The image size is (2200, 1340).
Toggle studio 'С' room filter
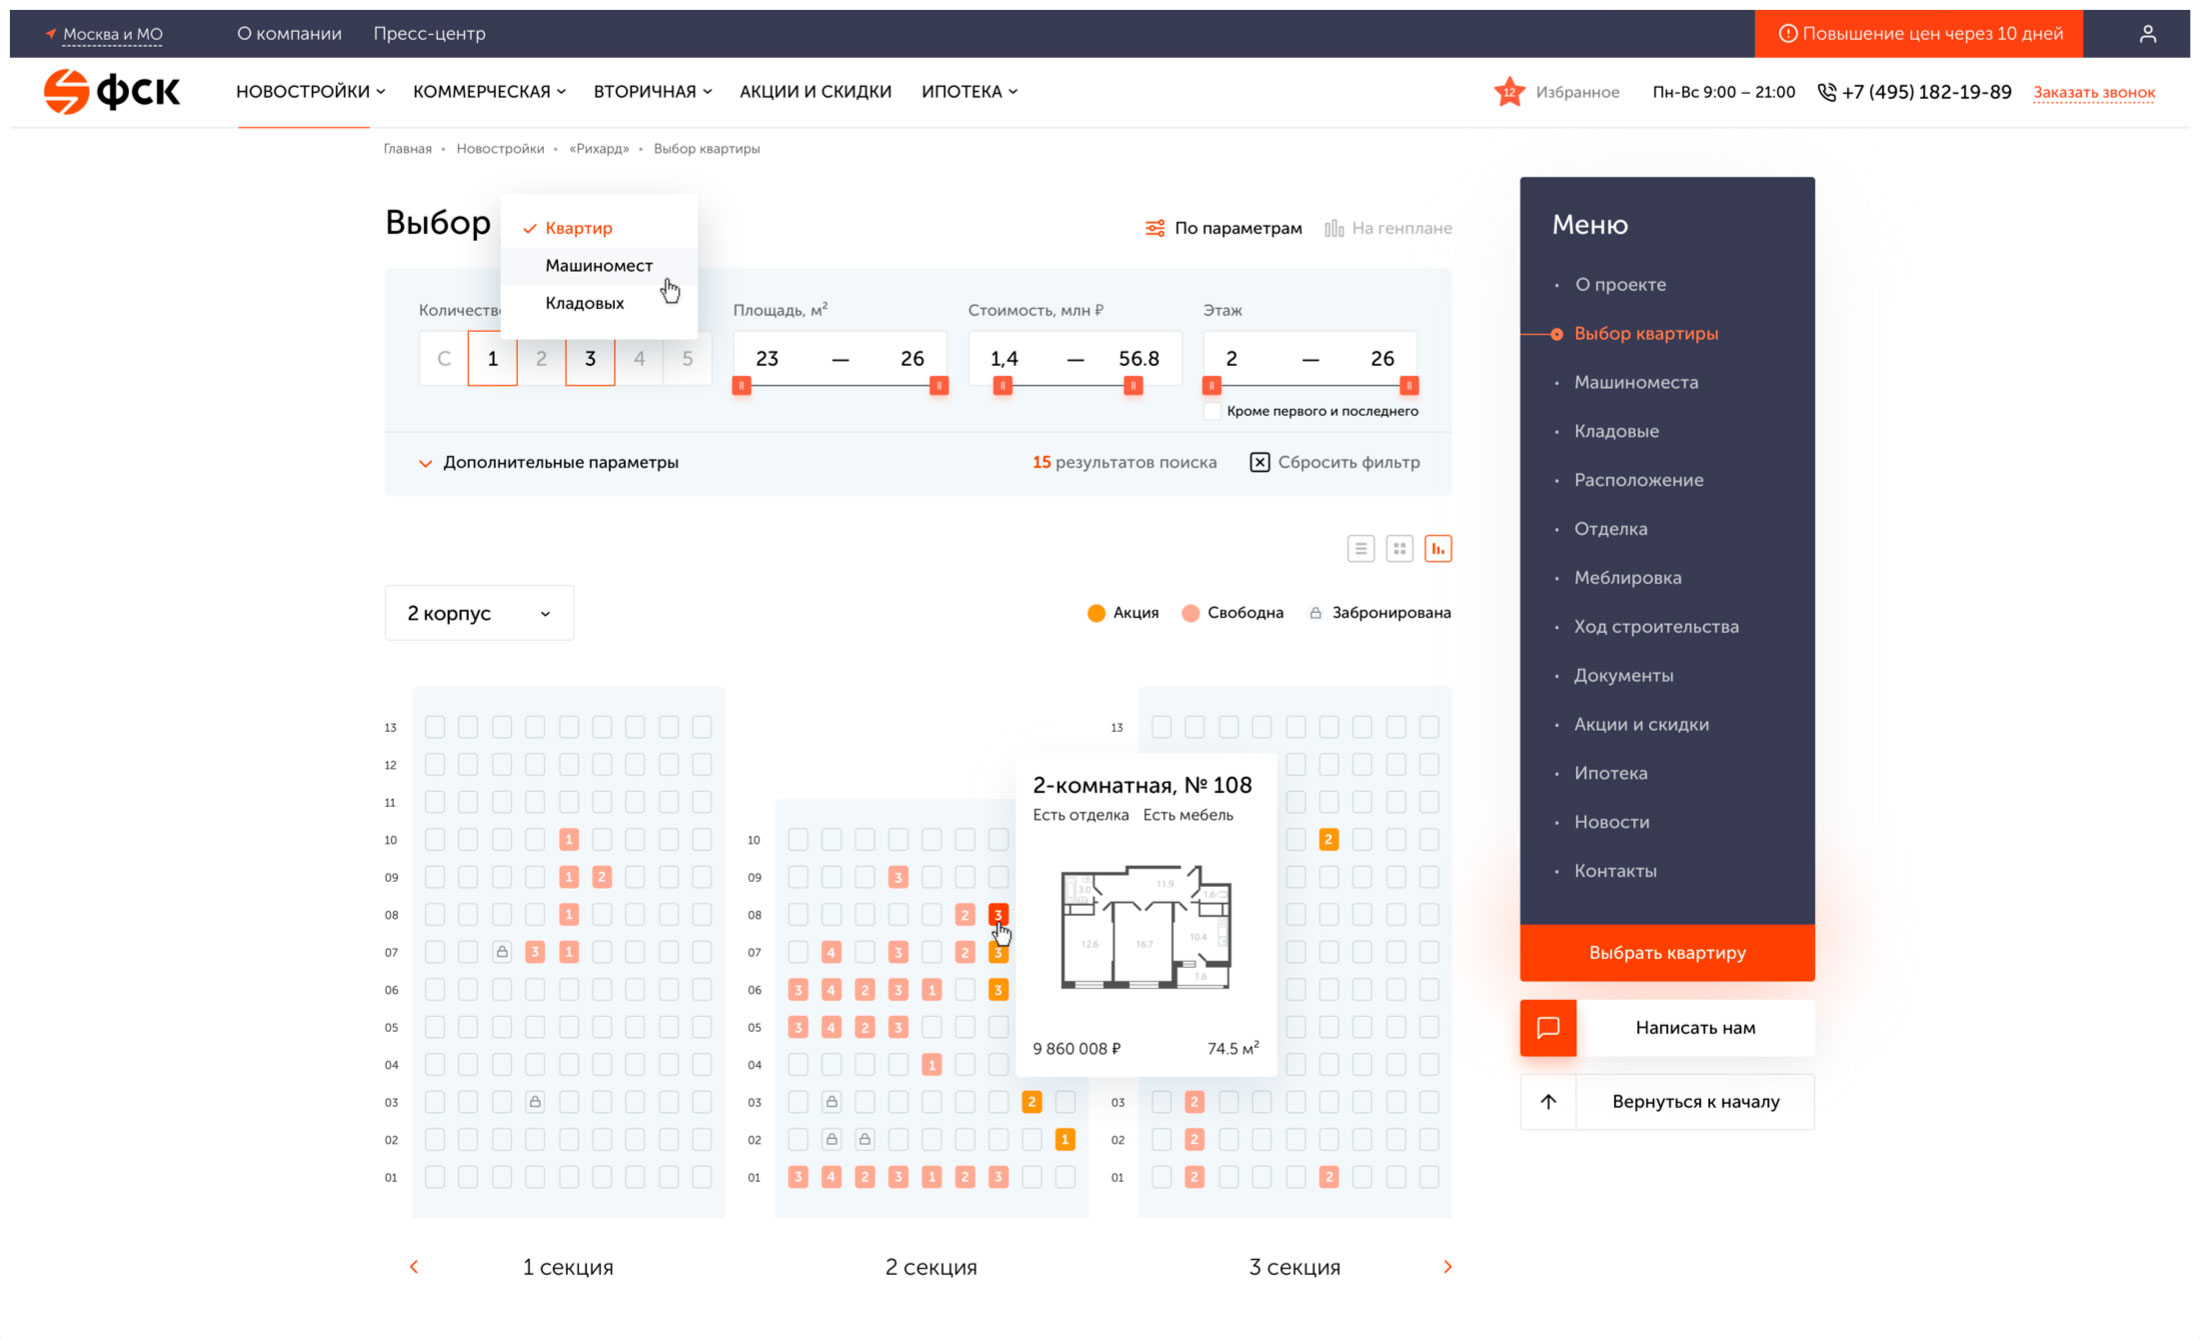tap(444, 358)
